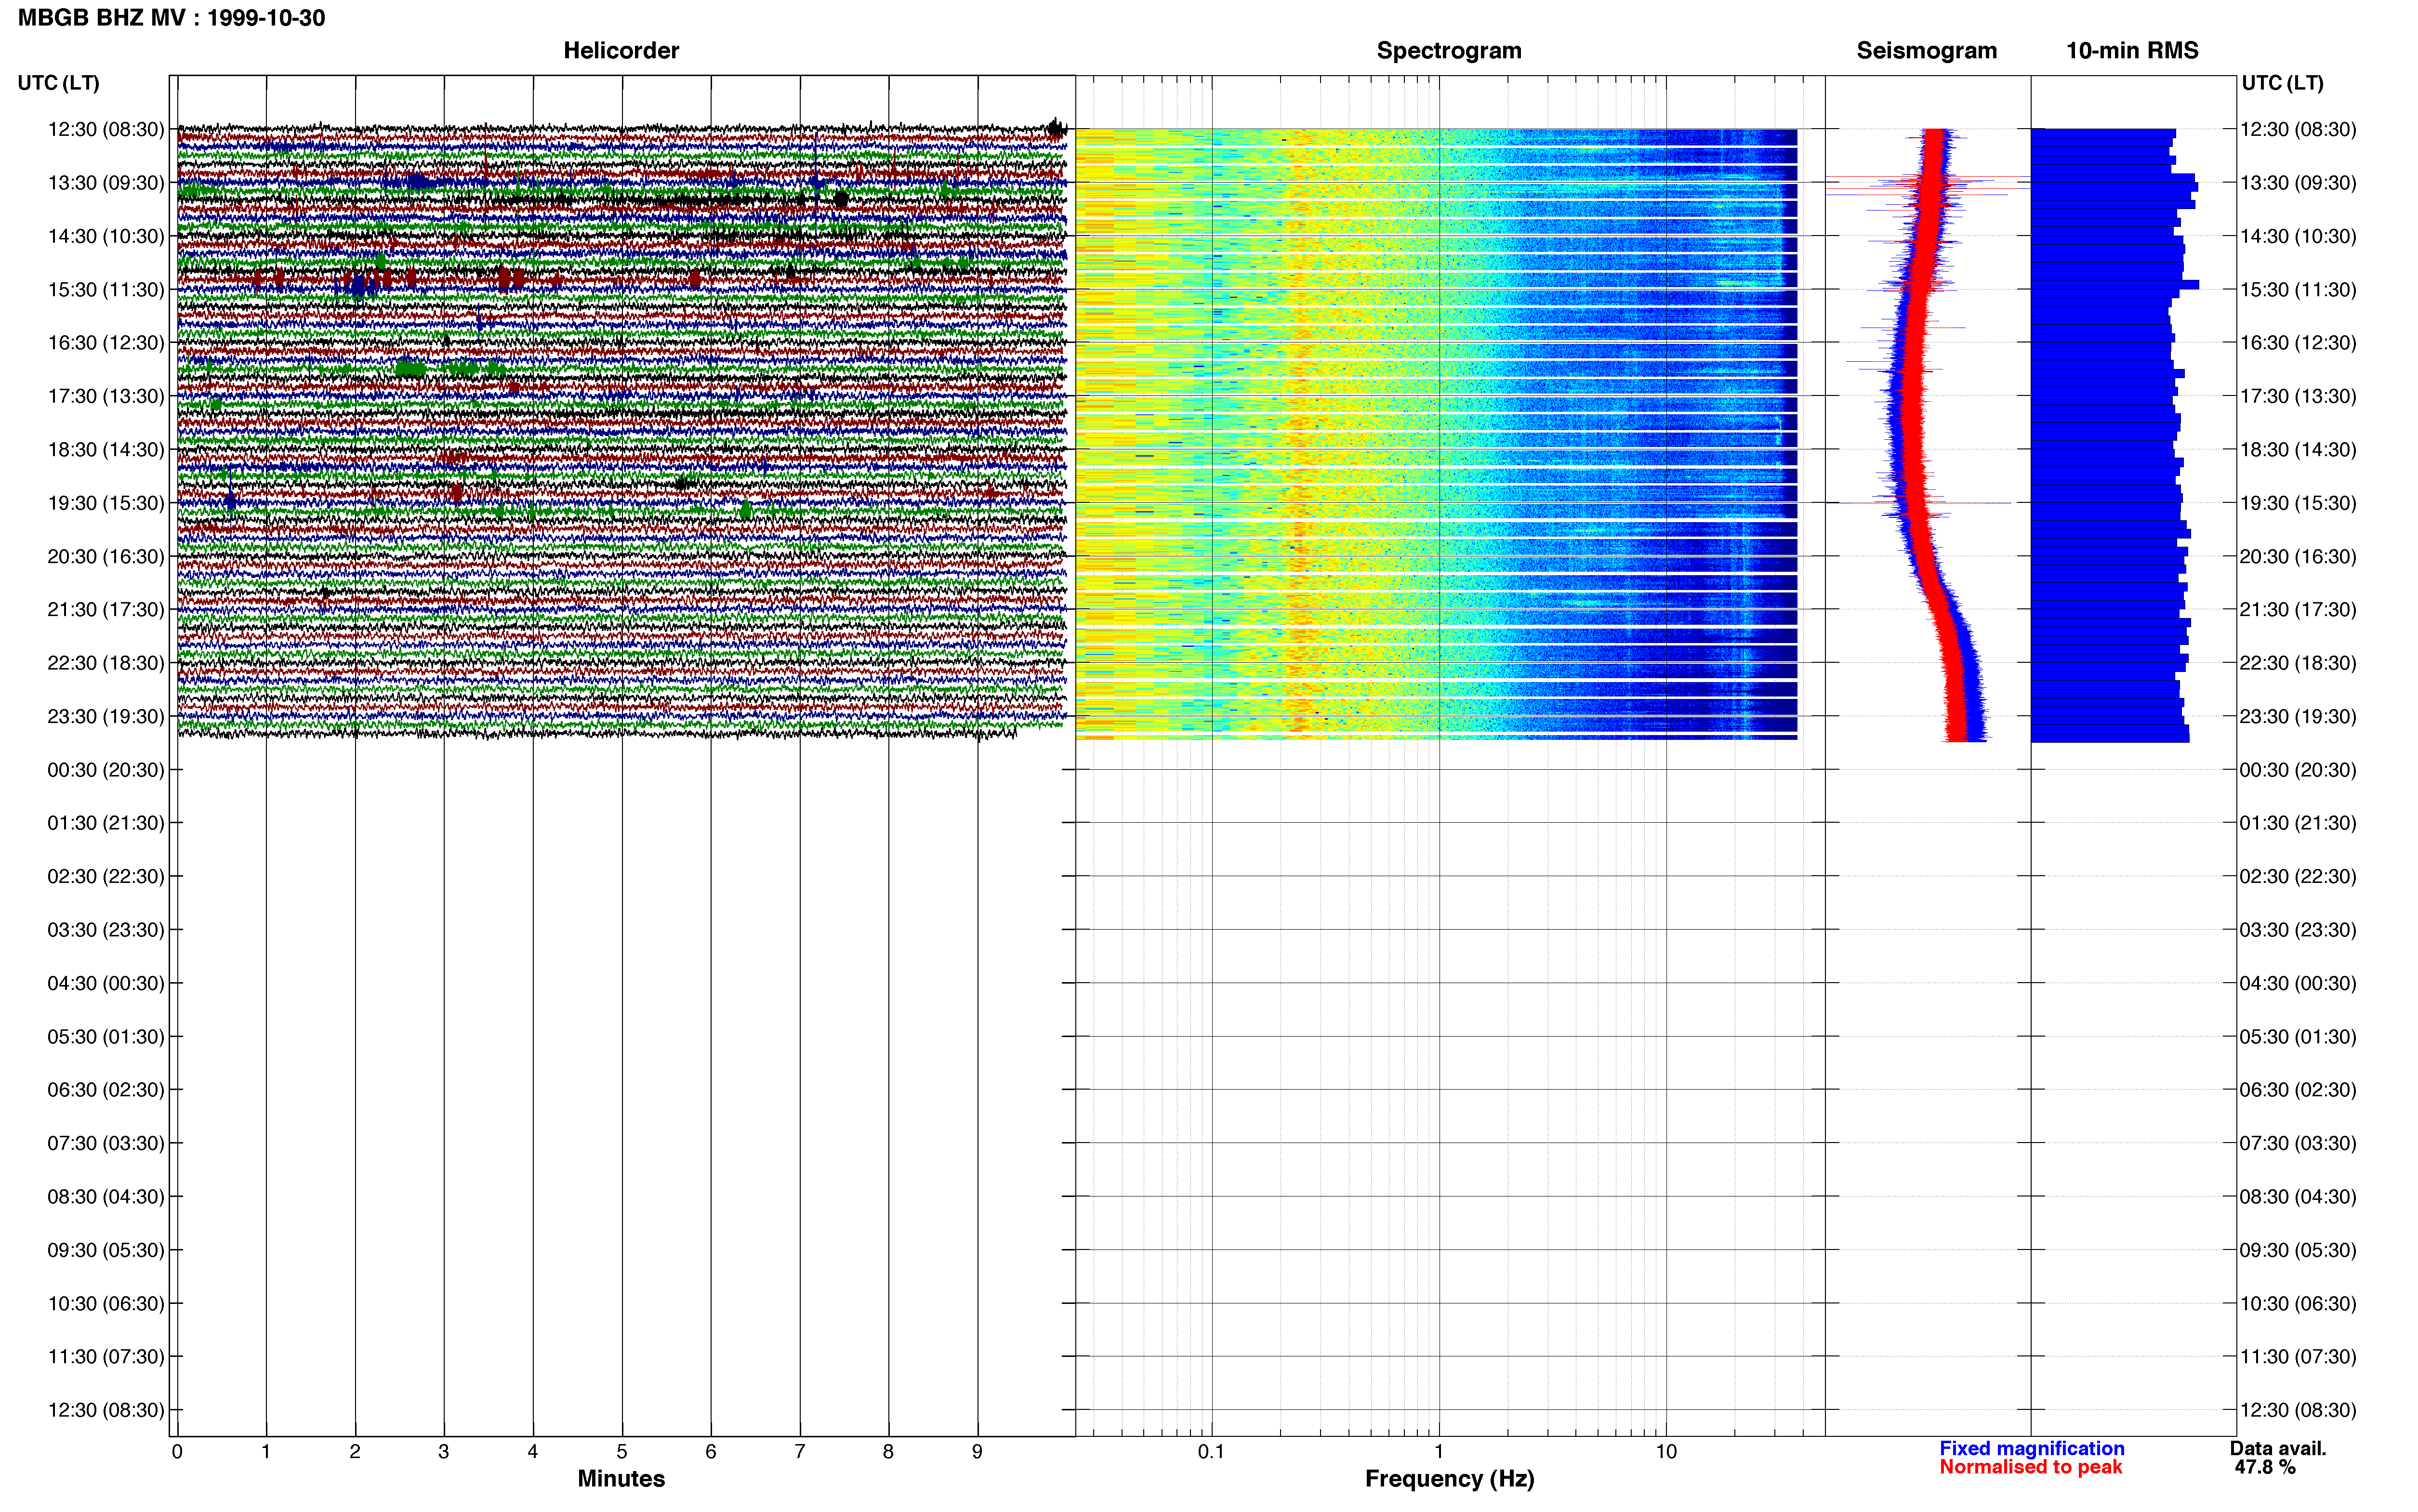Viewport: 2418px width, 1512px height.
Task: Click the 13:30 (09:30) label on the helicorder axis
Action: point(106,183)
